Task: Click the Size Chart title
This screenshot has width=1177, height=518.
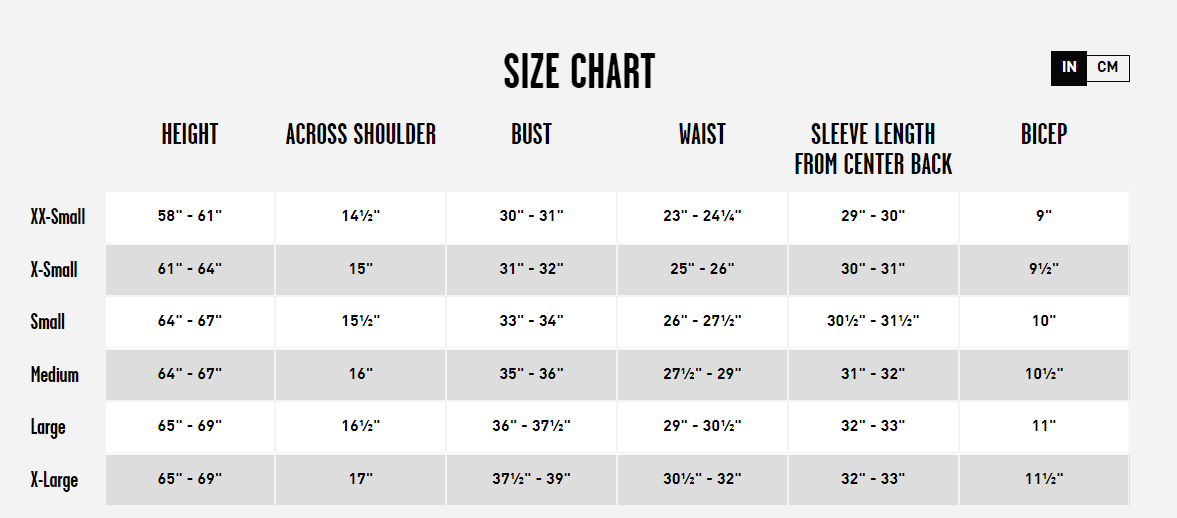Action: [x=579, y=72]
